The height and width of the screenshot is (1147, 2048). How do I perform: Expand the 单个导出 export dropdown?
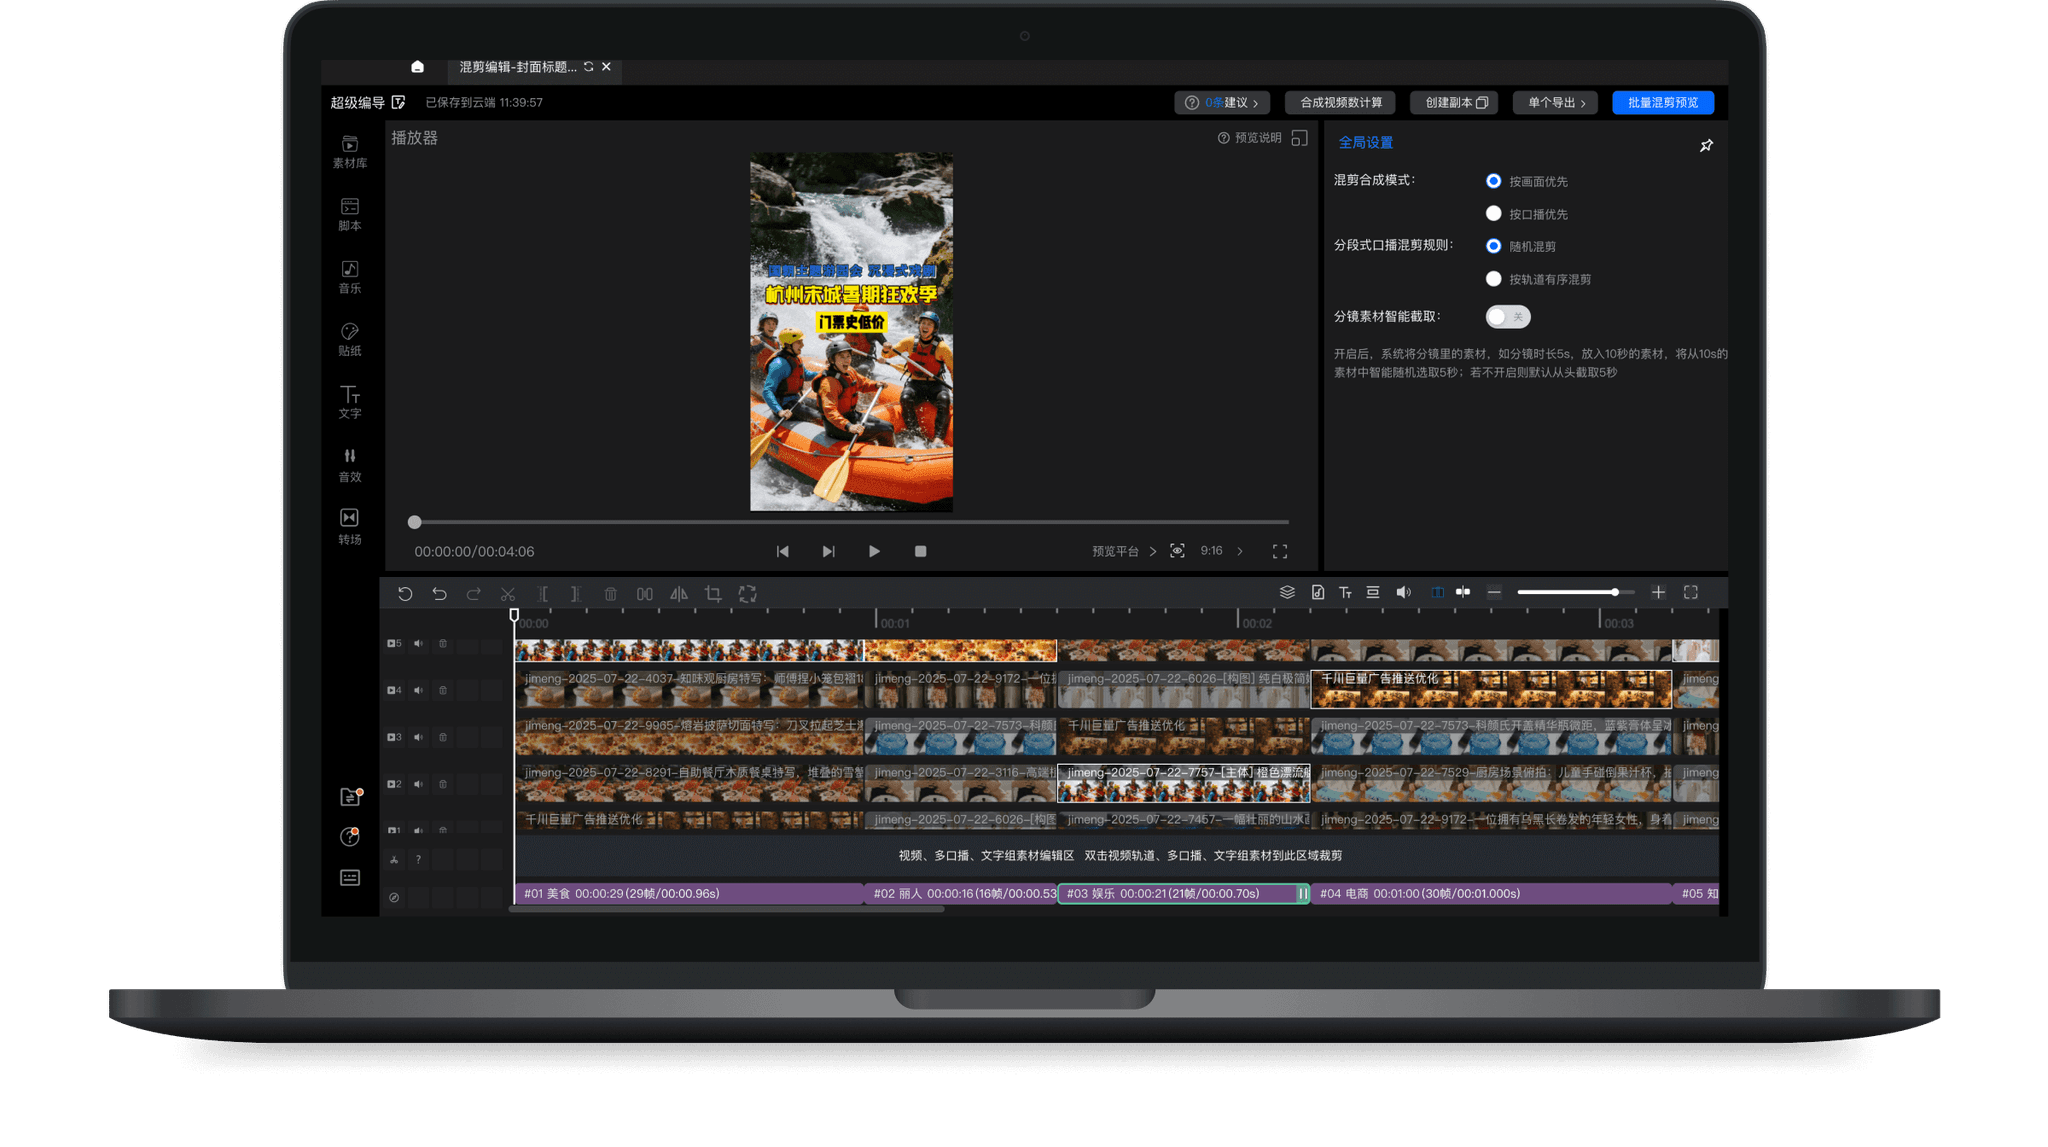pos(1555,103)
